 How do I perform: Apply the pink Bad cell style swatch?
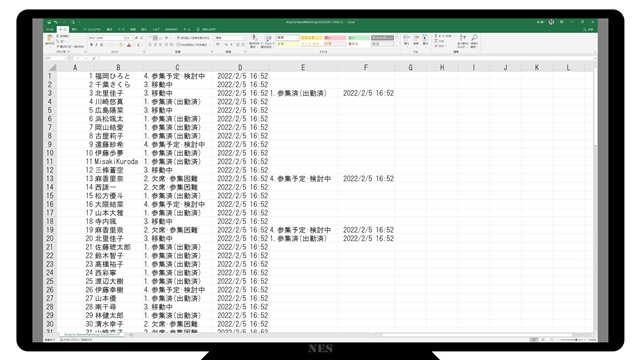(335, 38)
